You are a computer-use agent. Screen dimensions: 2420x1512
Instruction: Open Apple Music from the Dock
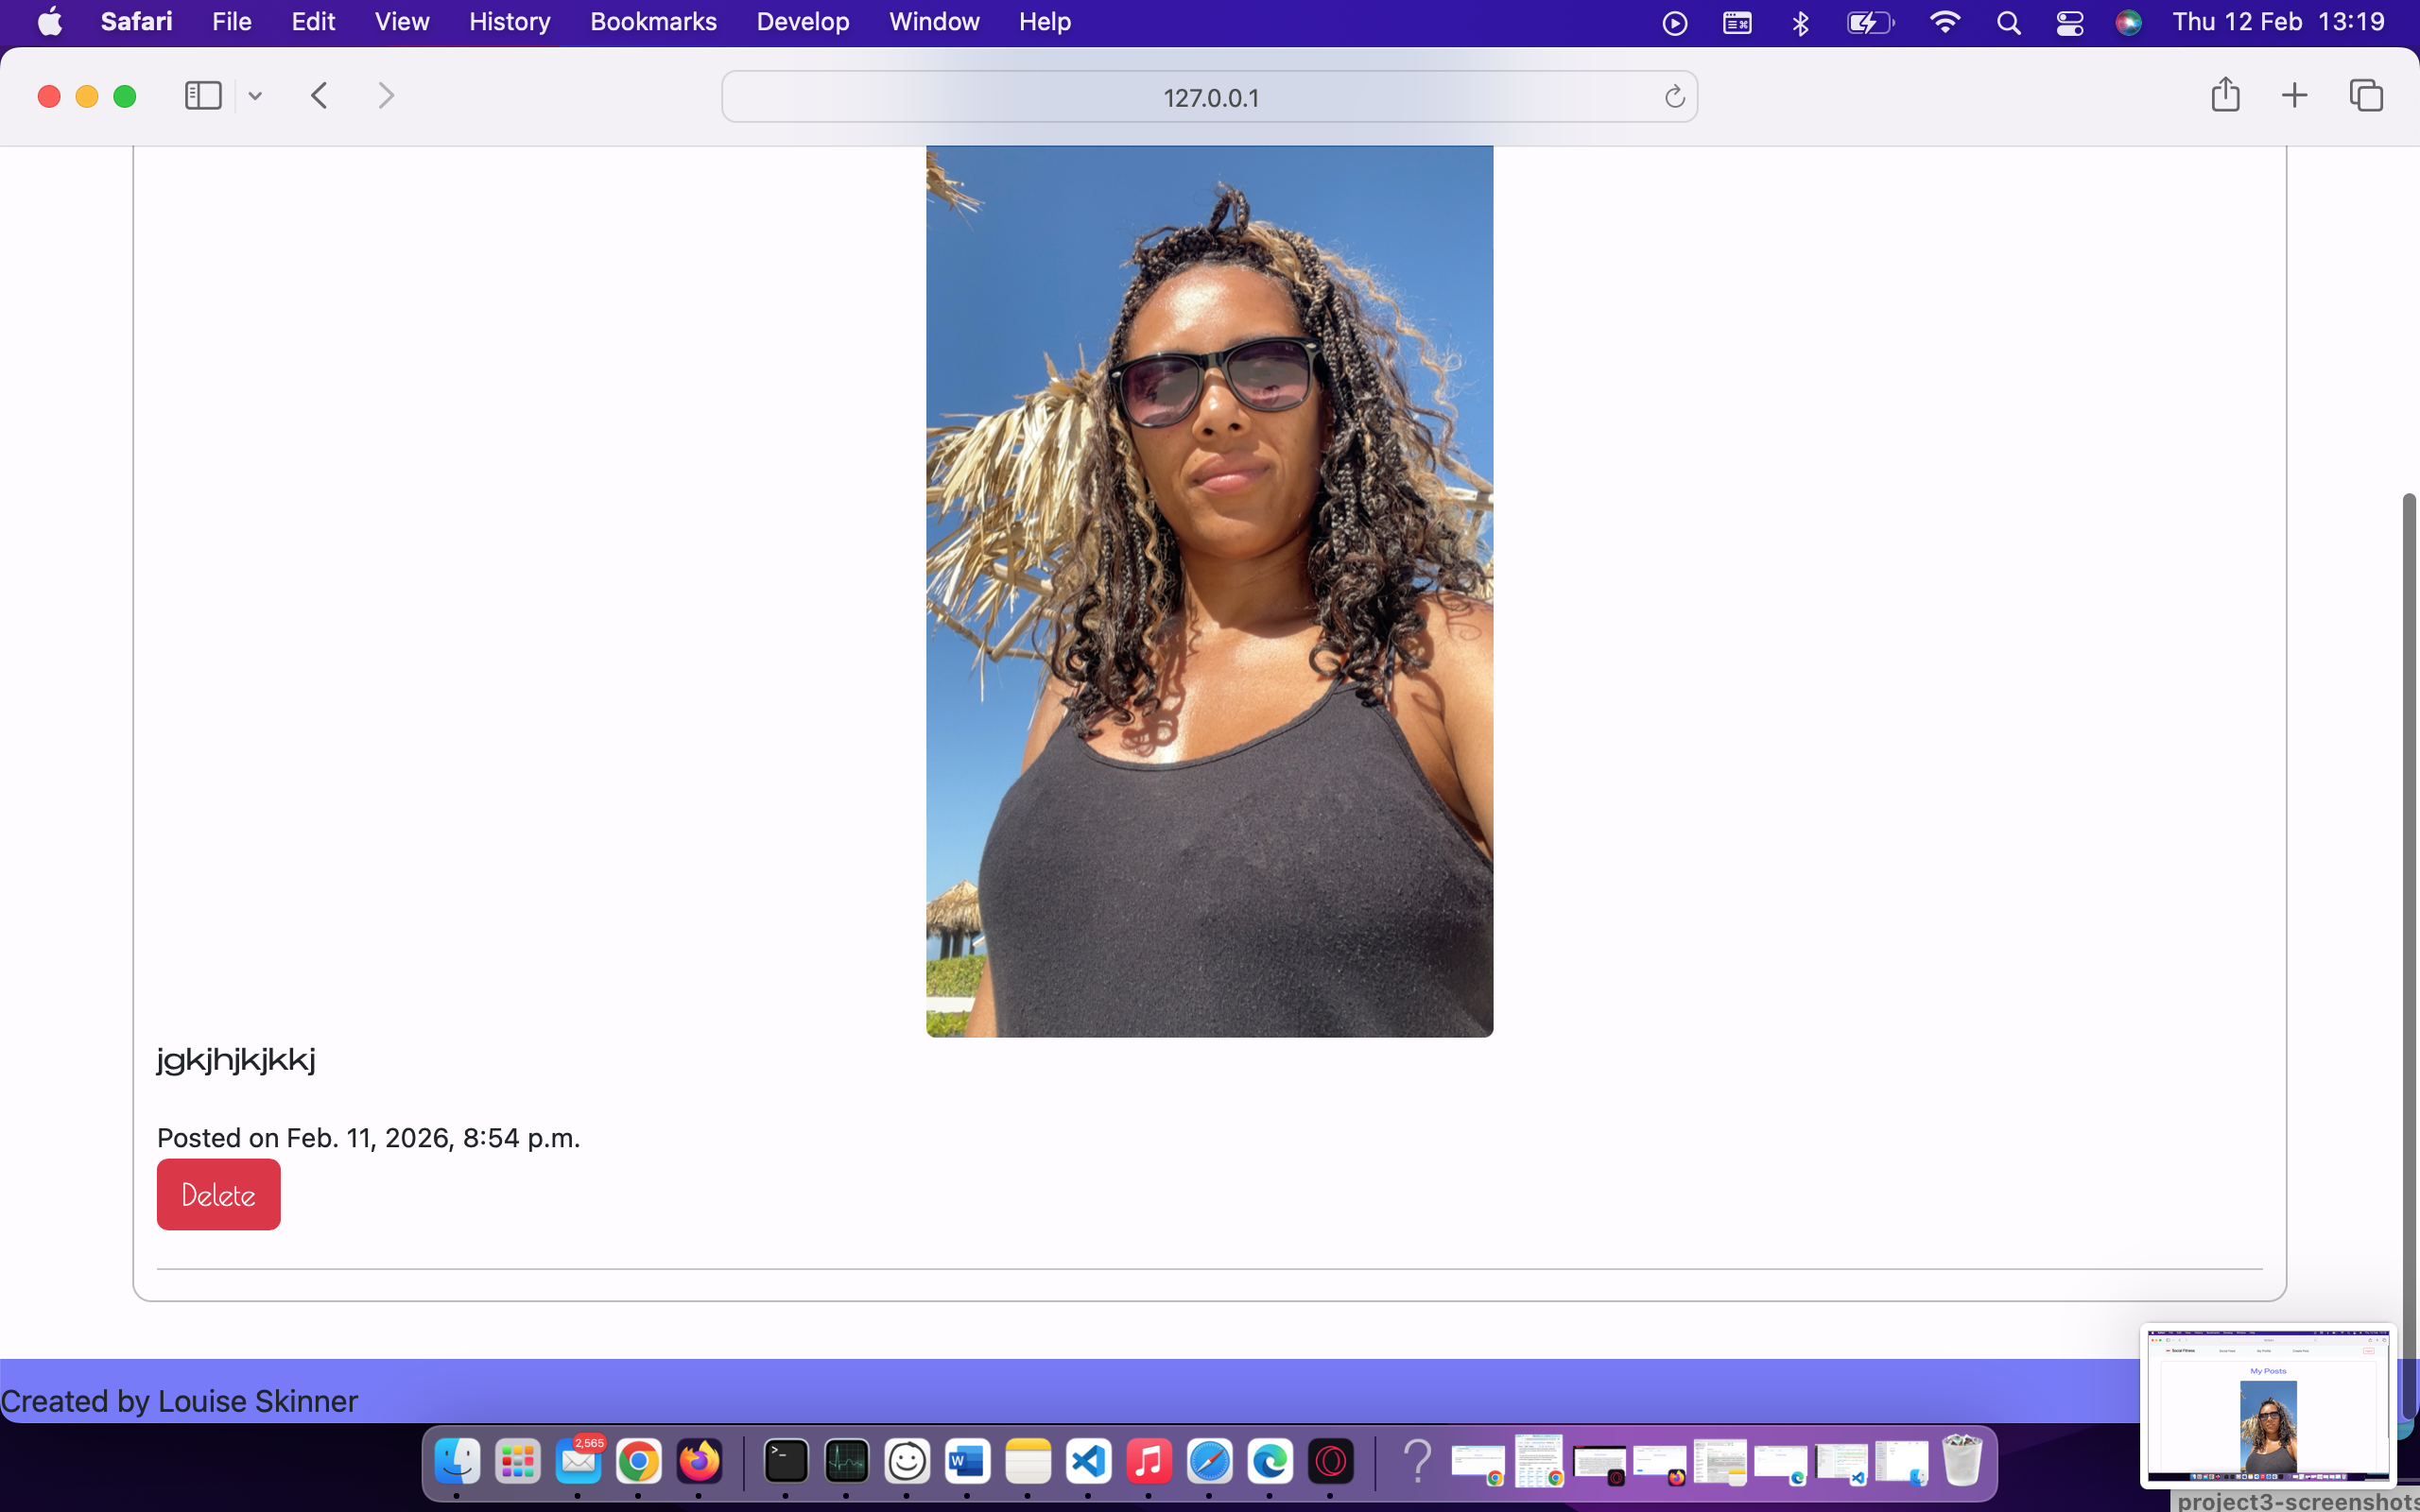pos(1149,1461)
